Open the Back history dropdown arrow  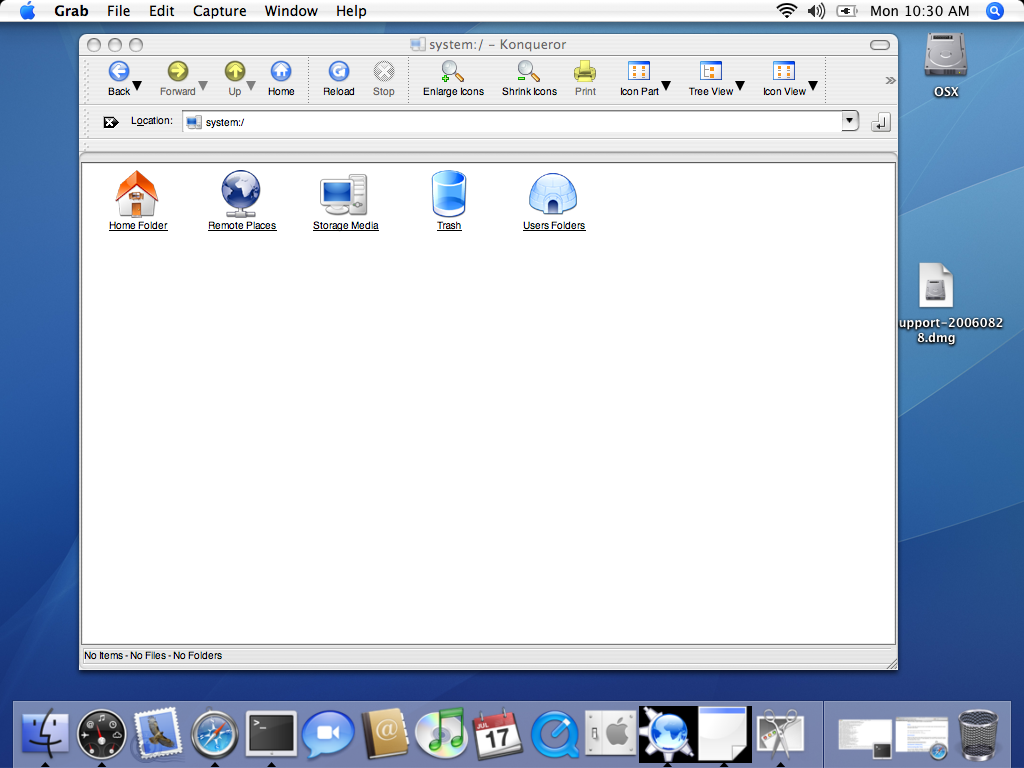click(137, 86)
